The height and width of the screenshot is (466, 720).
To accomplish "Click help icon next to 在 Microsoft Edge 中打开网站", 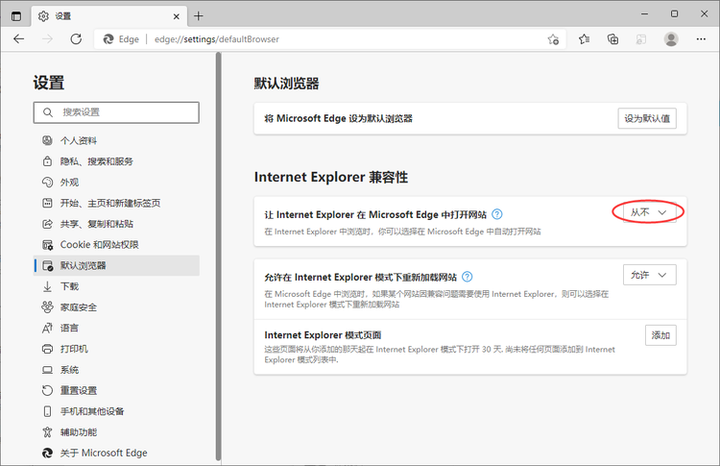I will 497,214.
